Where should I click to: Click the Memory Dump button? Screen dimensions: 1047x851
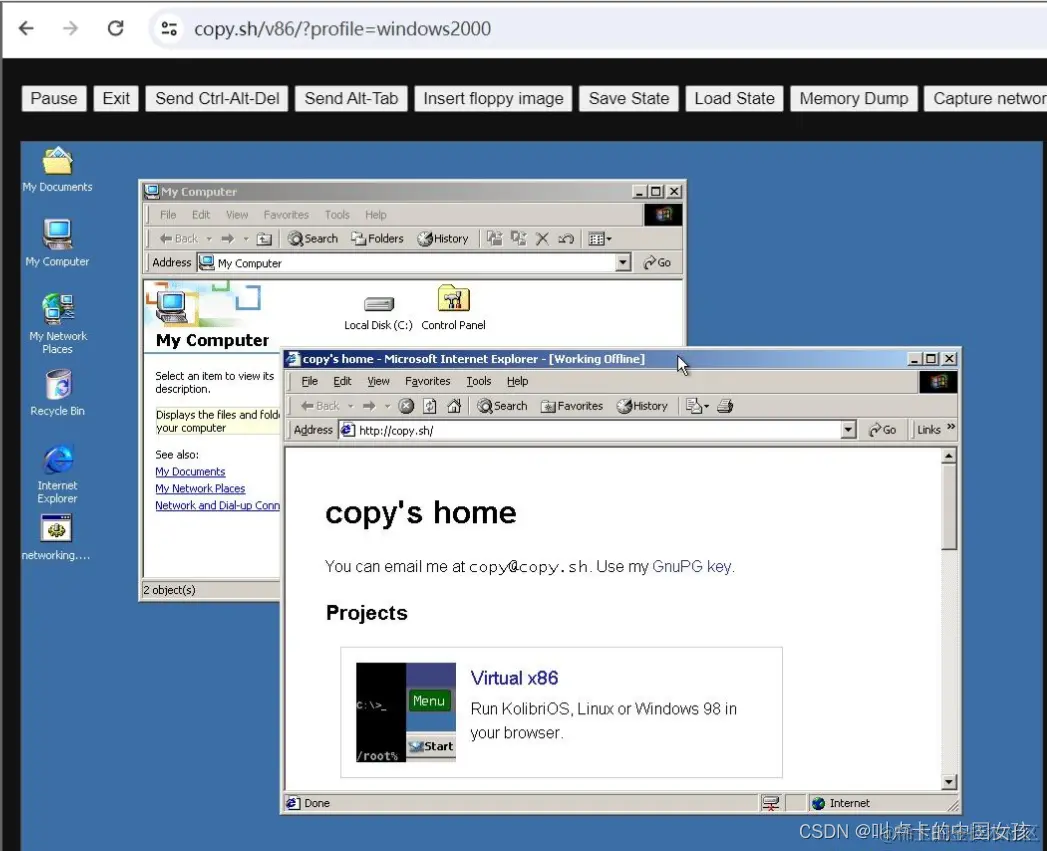854,98
